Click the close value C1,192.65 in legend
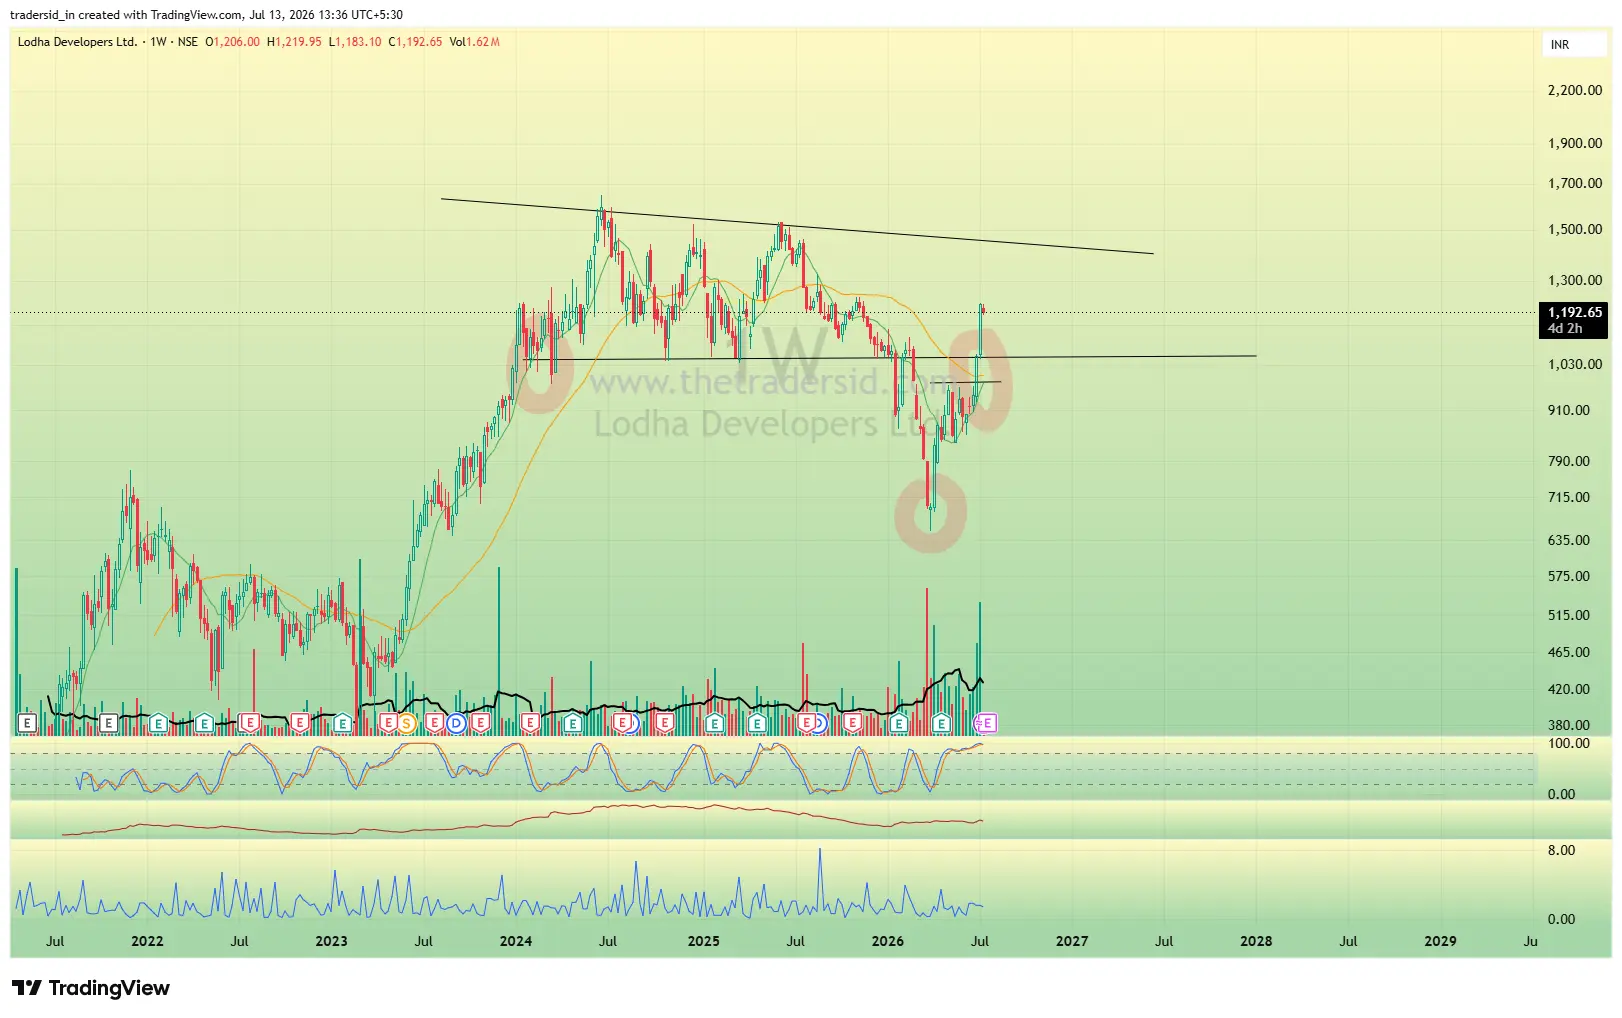 pos(415,42)
